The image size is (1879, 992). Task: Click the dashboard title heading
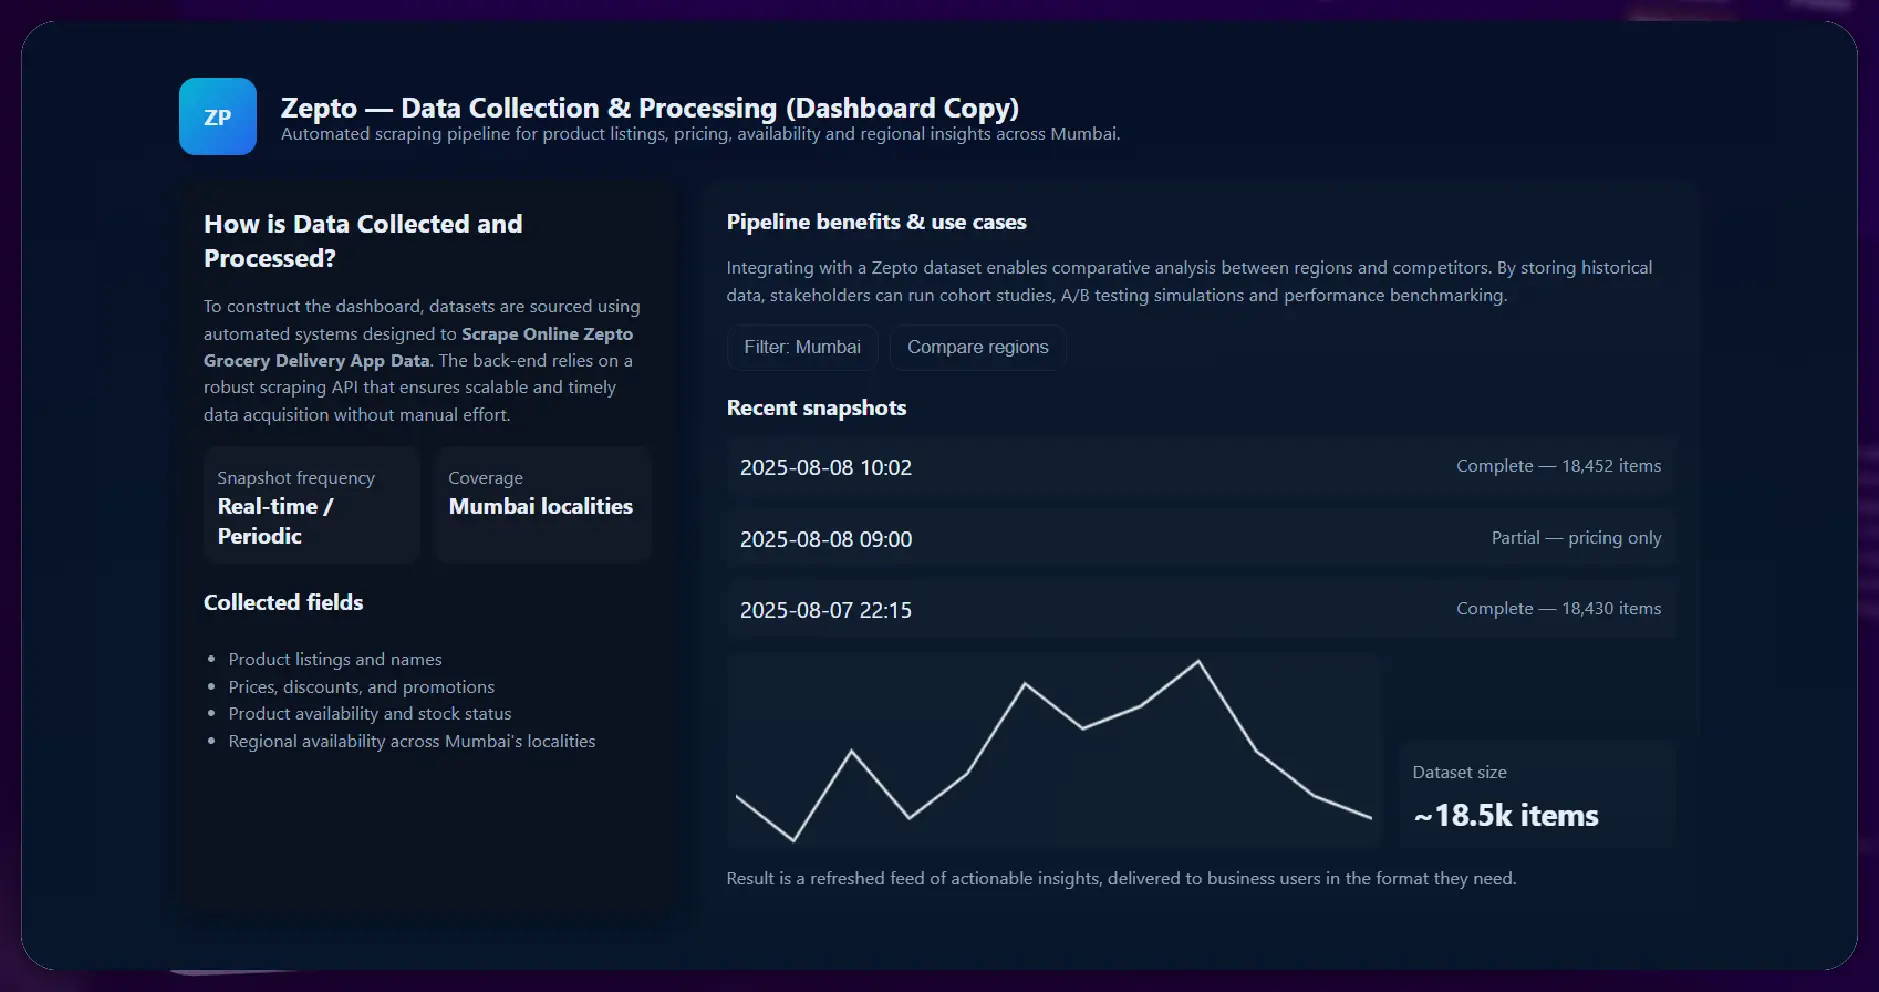(x=649, y=108)
